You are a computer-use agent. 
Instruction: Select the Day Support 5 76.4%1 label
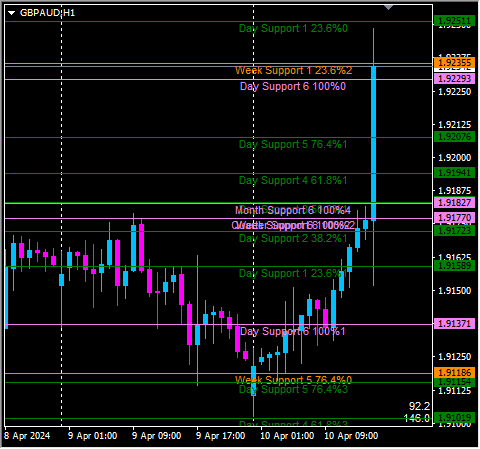pos(293,145)
